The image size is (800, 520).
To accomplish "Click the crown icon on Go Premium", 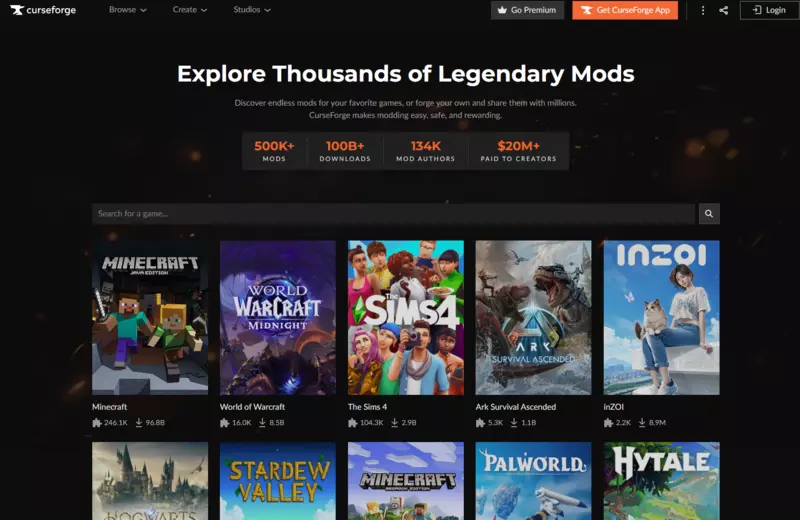I will coord(502,10).
